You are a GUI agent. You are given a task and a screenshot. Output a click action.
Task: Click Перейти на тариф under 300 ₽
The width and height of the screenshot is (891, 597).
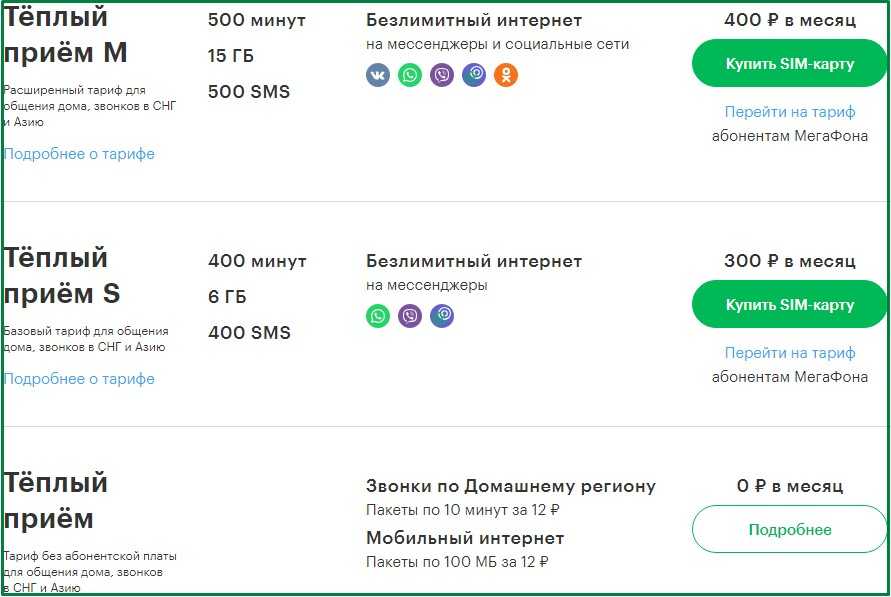790,353
